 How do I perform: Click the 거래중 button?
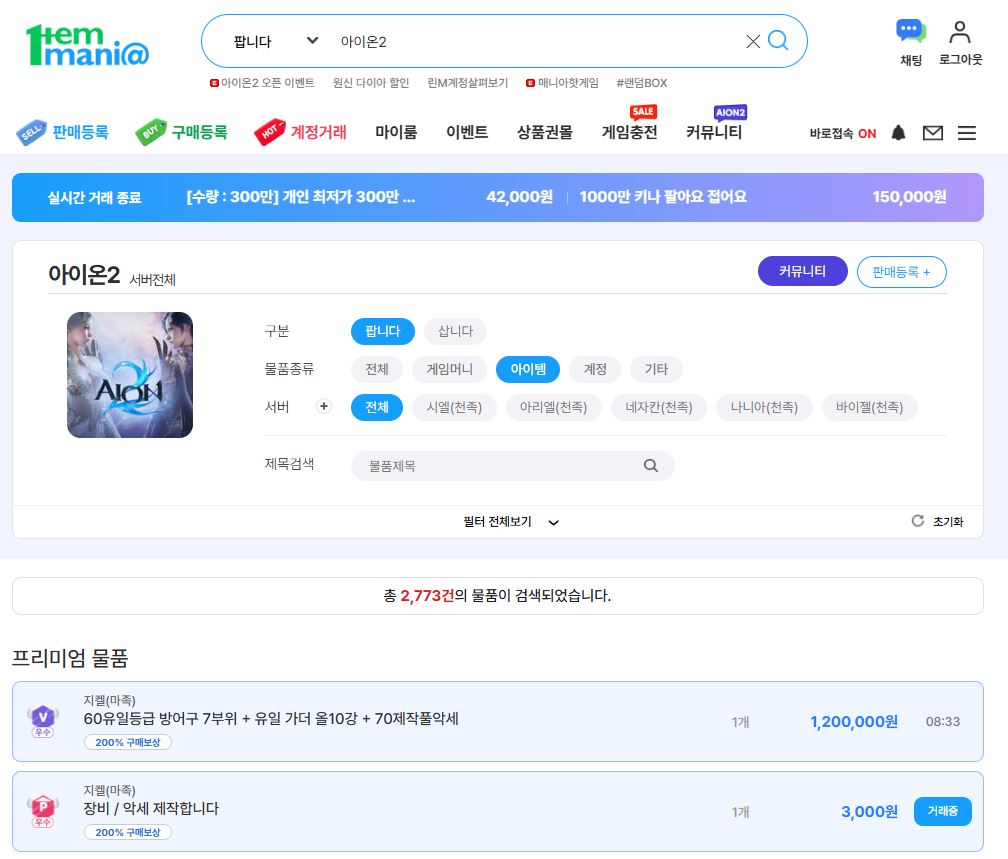pyautogui.click(x=942, y=811)
